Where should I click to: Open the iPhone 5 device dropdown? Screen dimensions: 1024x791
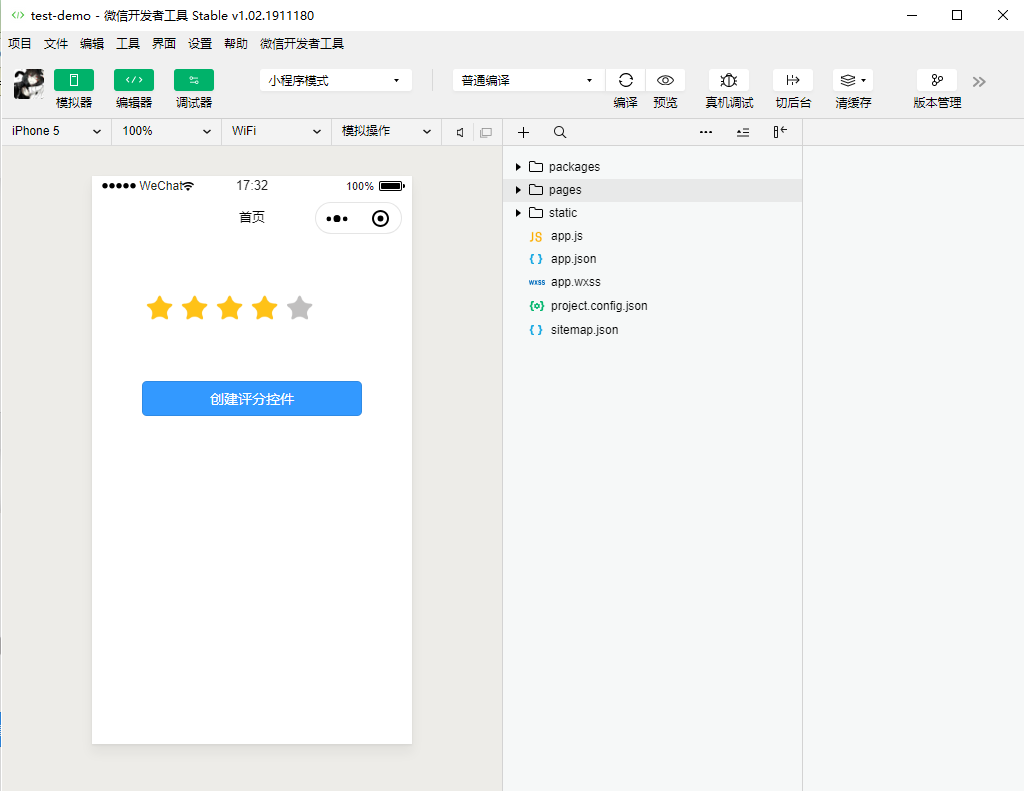point(55,131)
